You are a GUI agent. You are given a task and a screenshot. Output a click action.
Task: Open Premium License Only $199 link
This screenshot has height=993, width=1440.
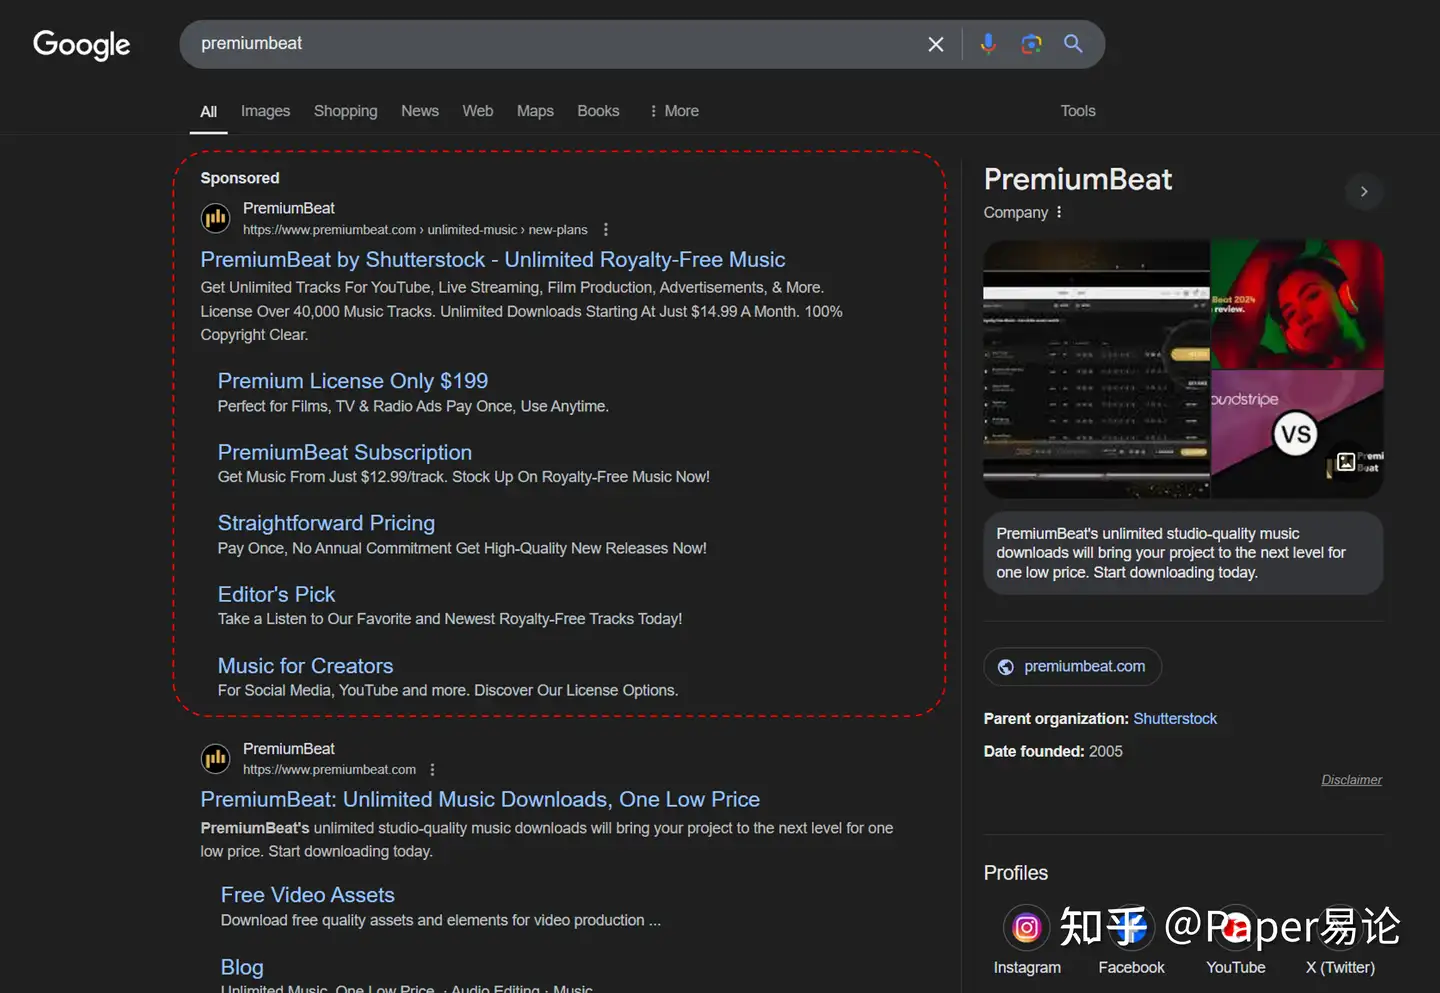(353, 381)
